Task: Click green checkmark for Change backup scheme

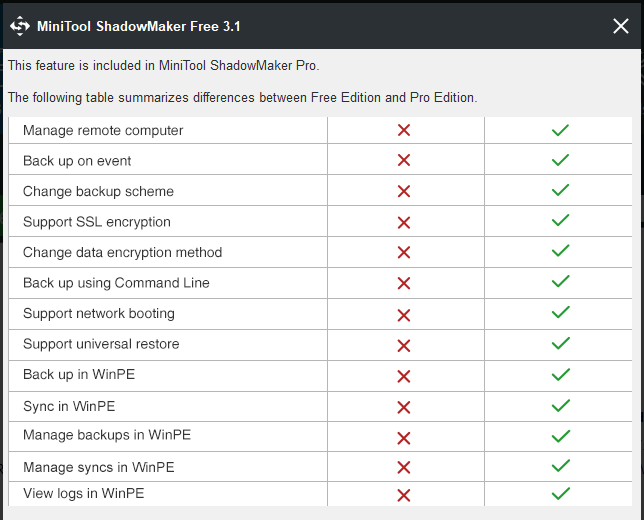Action: click(x=560, y=190)
